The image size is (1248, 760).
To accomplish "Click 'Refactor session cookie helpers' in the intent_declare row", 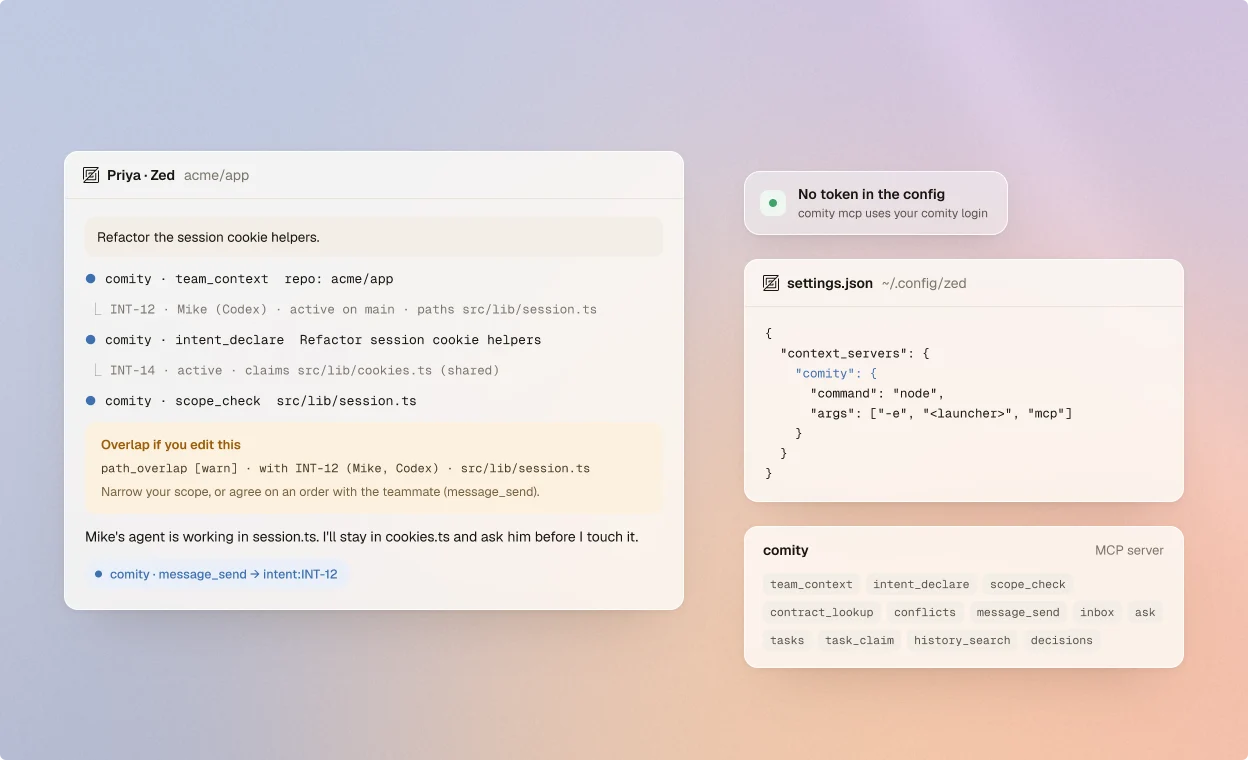I will [x=420, y=340].
